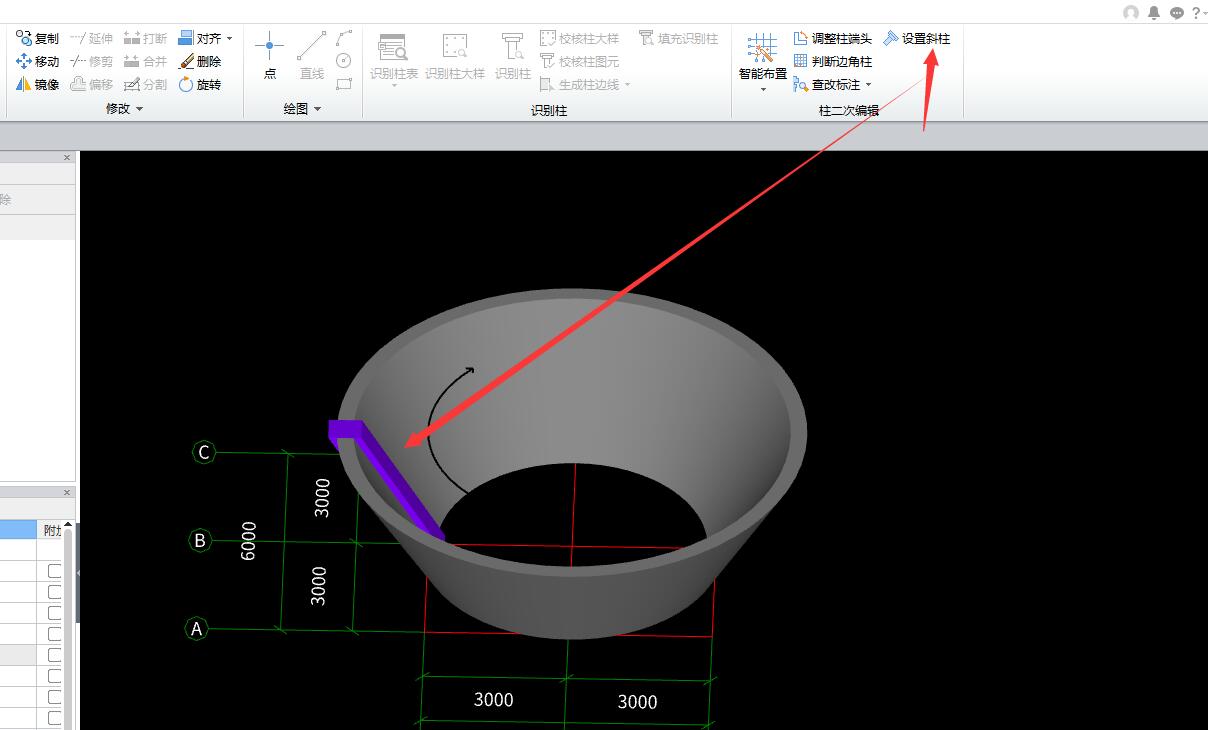Open the user avatar account icon

[1131, 13]
